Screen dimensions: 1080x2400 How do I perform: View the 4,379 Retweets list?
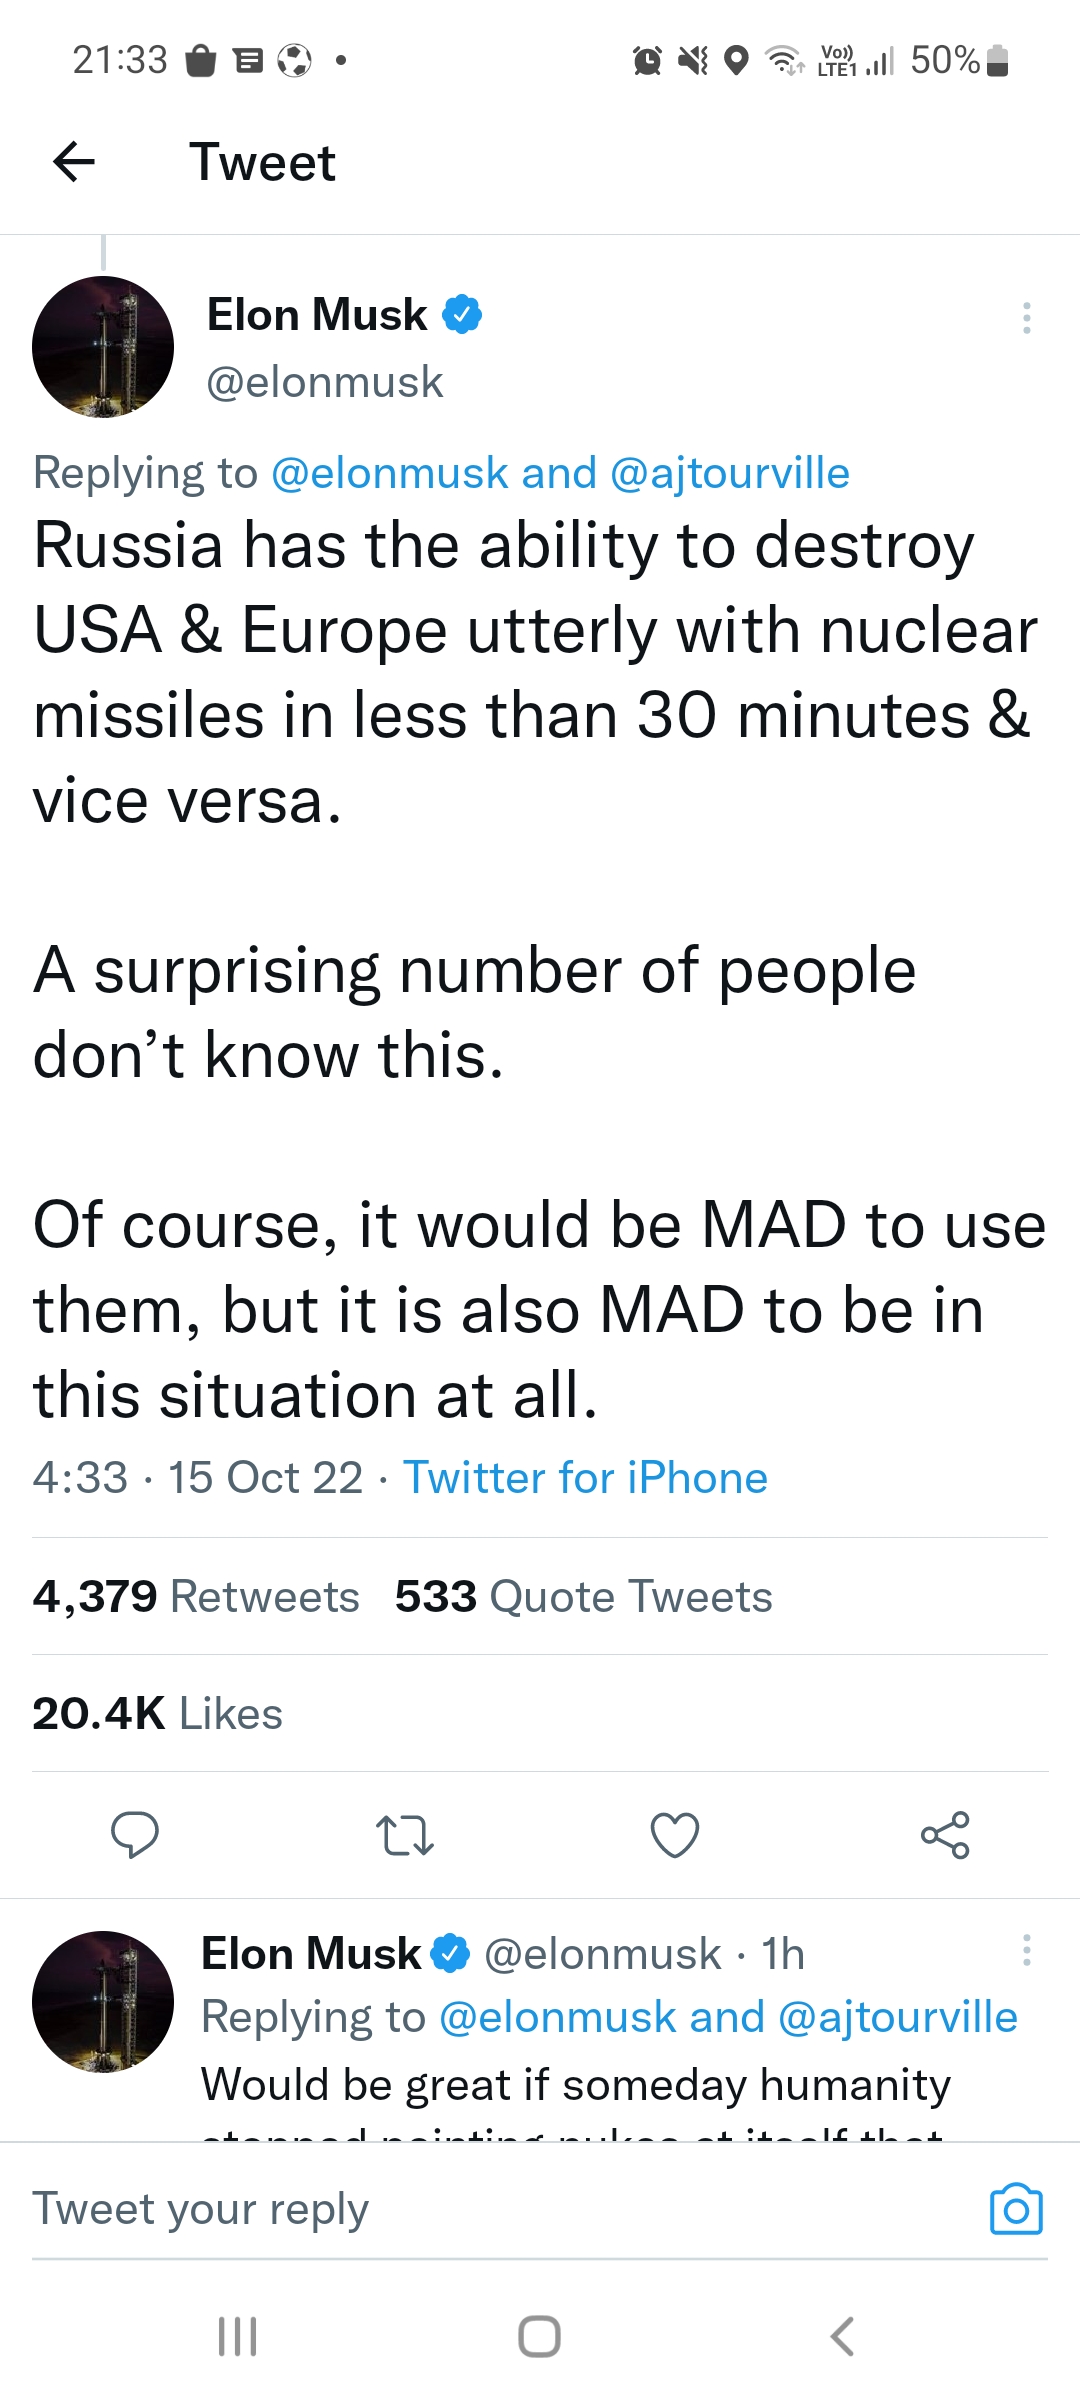point(196,1597)
